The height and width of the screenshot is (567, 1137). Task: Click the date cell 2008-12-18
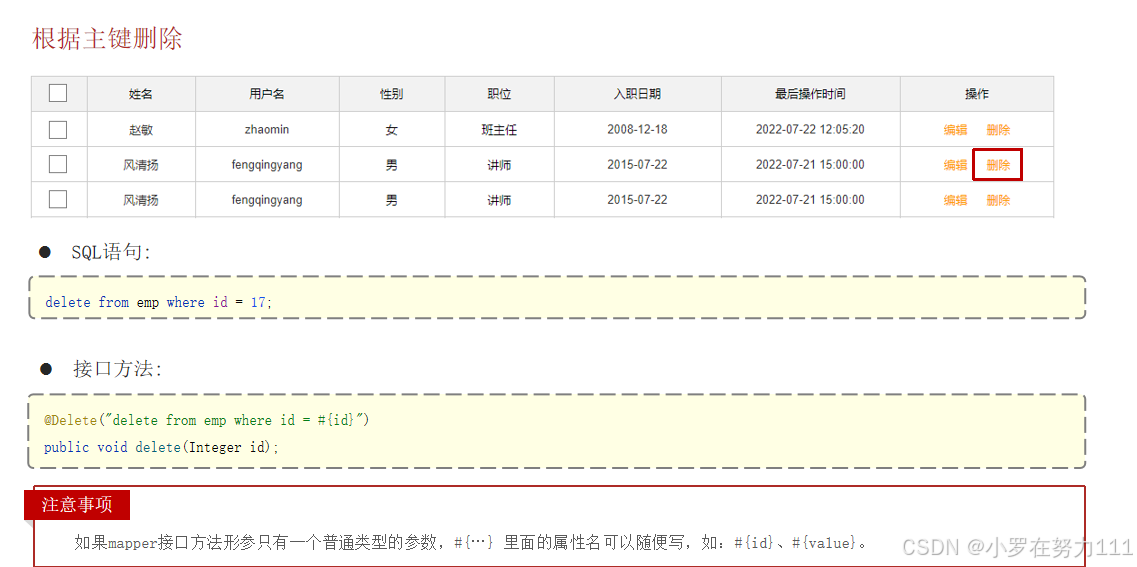coord(637,130)
